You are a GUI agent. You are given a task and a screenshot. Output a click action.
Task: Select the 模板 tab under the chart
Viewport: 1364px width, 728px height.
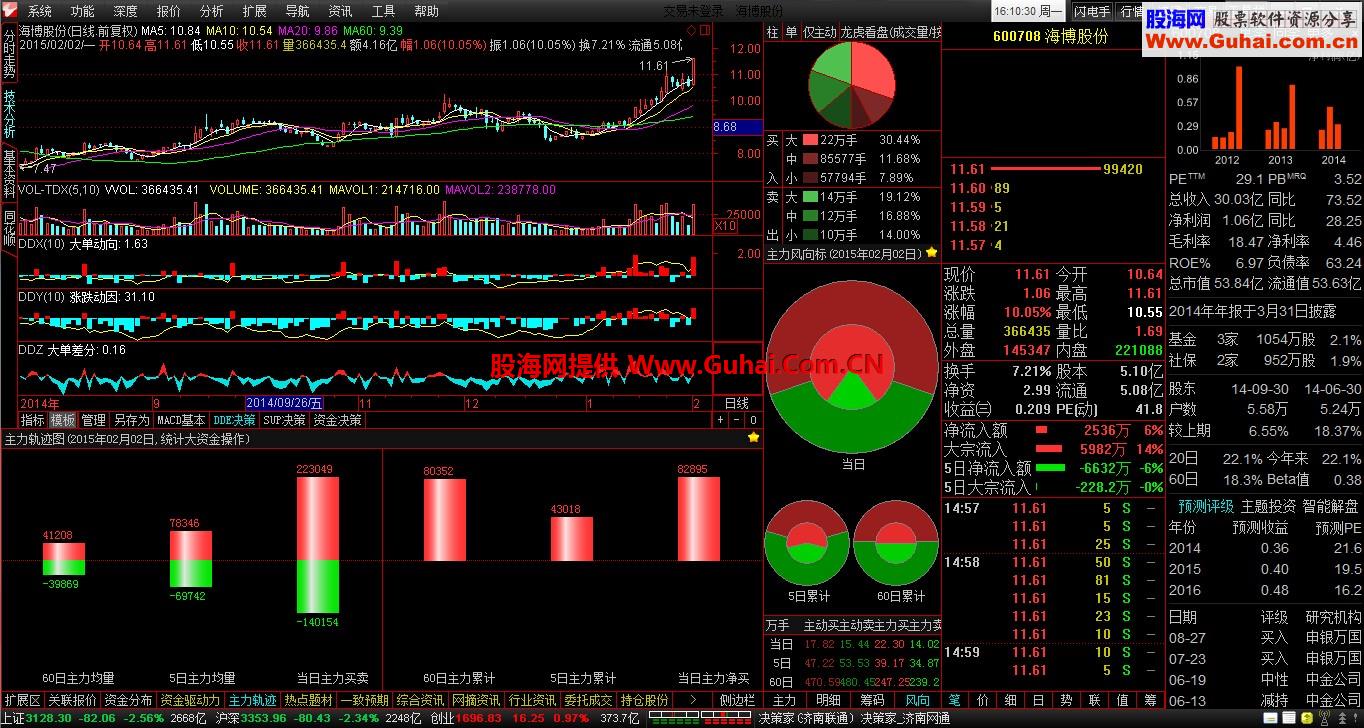click(62, 421)
